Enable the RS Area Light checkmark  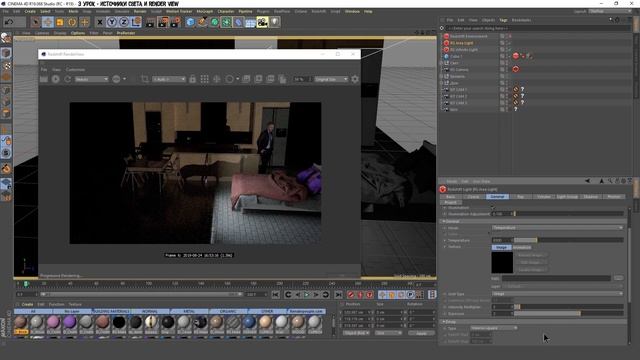tap(509, 43)
